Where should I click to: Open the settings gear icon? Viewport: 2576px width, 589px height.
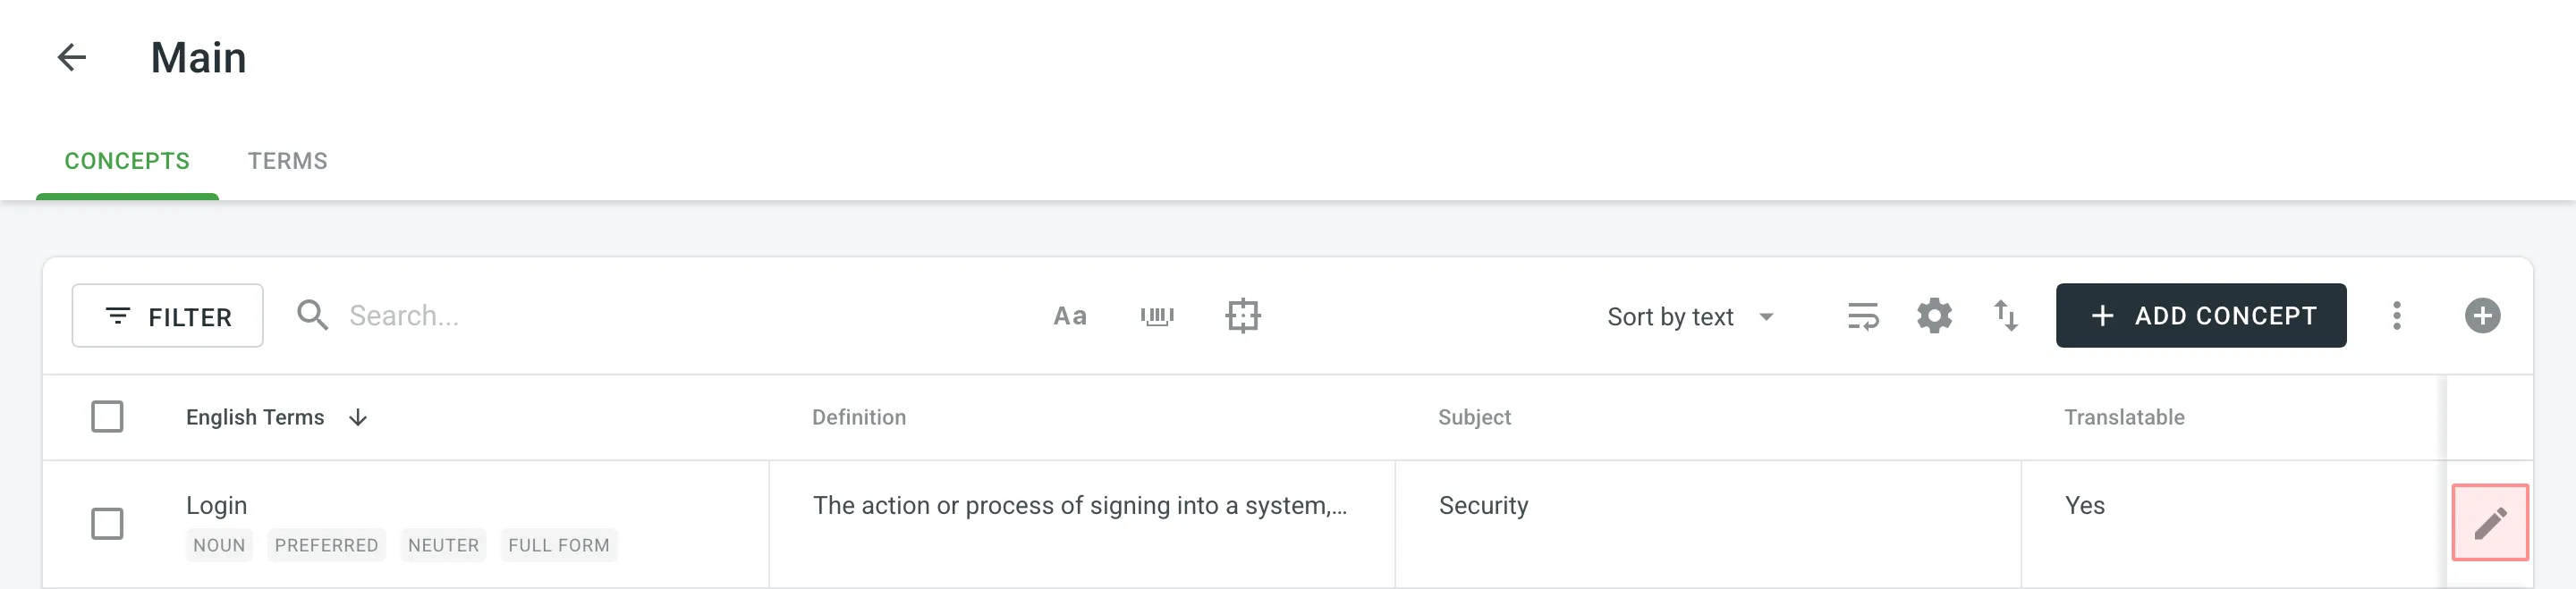[x=1934, y=316]
